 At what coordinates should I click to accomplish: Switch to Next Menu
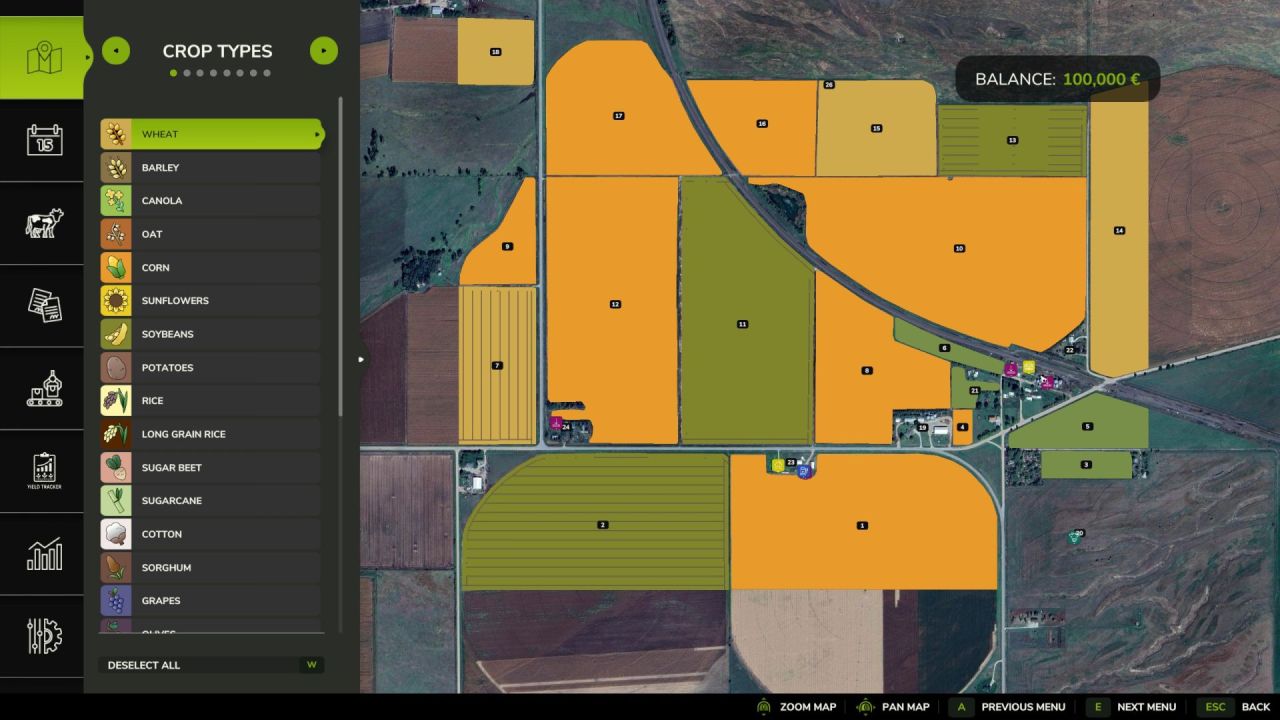coord(1146,706)
